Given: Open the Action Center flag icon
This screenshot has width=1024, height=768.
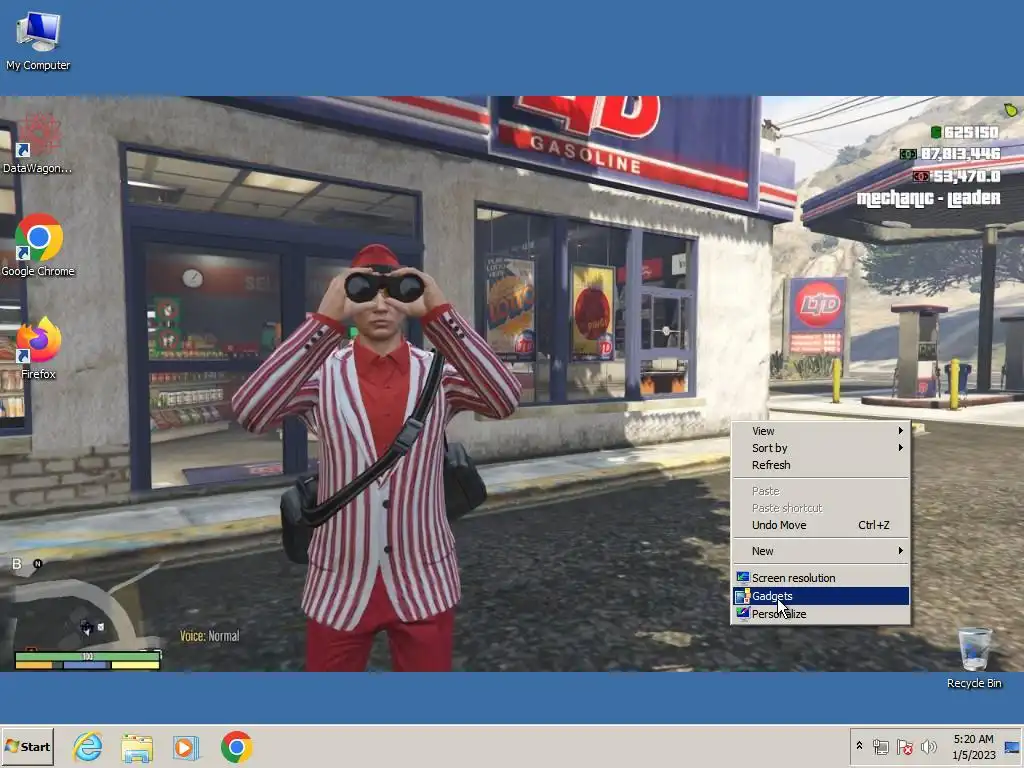Looking at the screenshot, I should (x=904, y=746).
